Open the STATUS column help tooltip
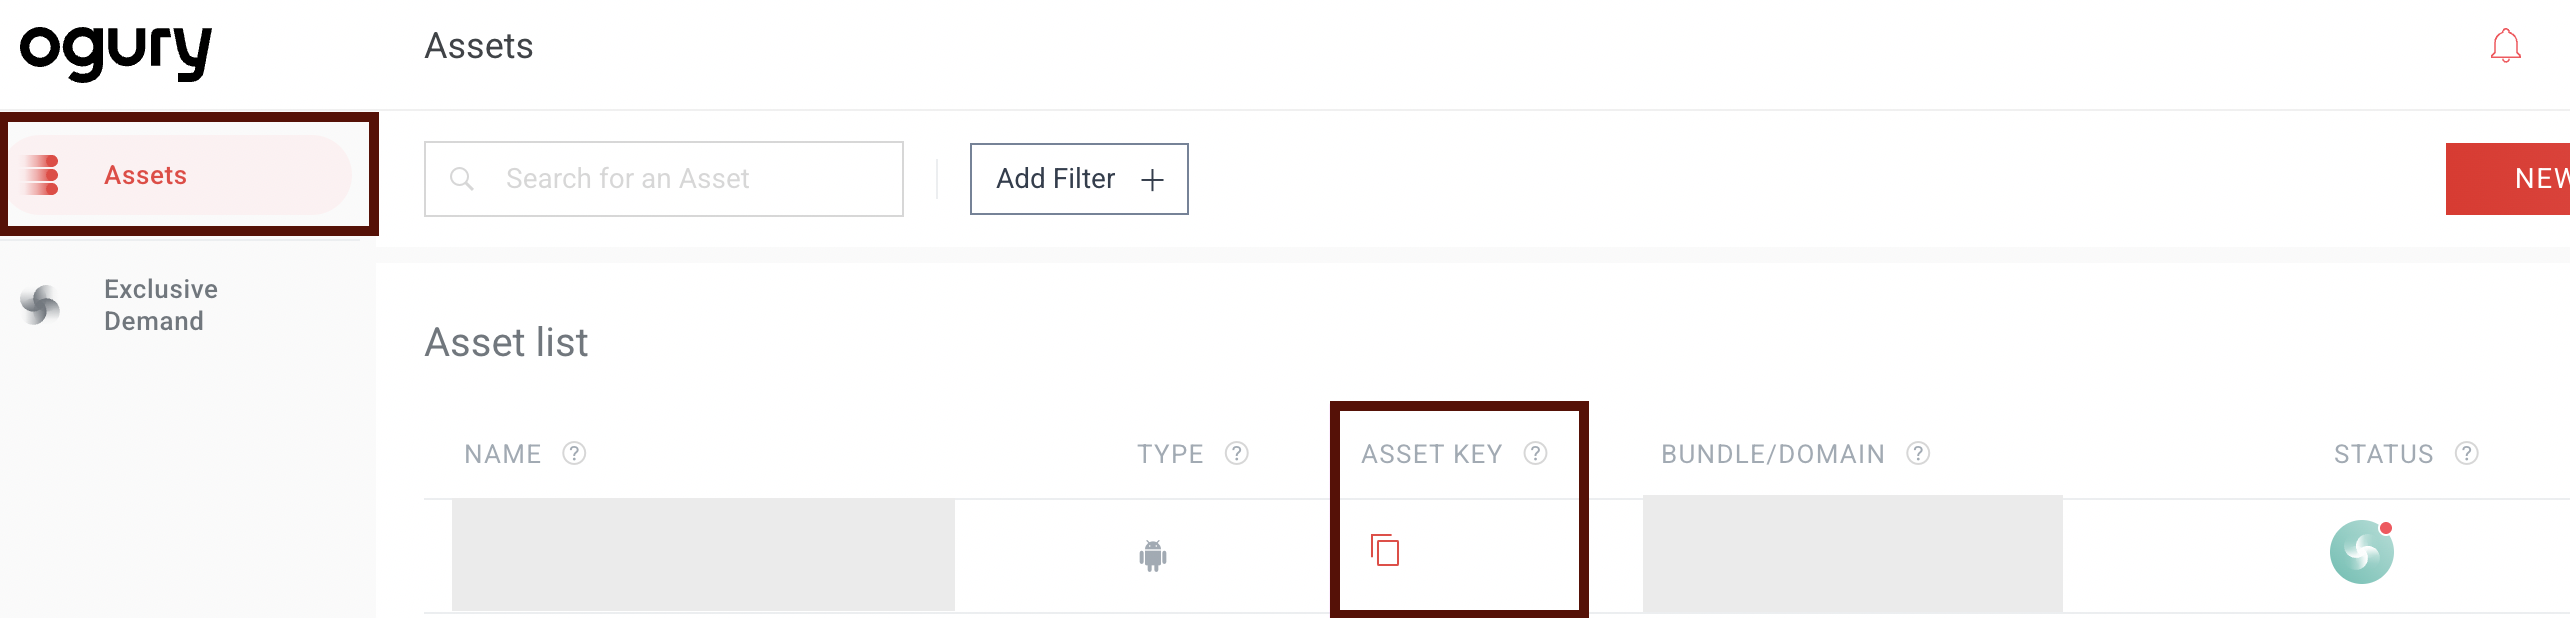This screenshot has height=618, width=2570. tap(2466, 453)
